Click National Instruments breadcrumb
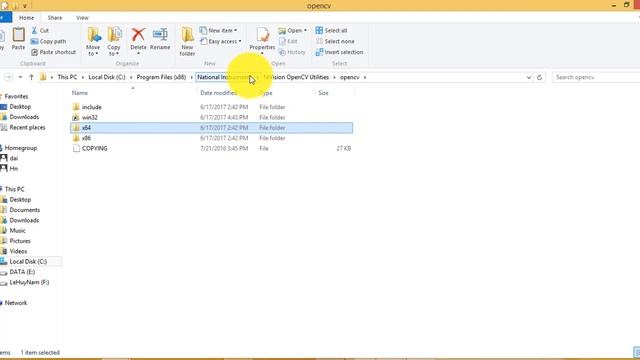The image size is (640, 360). pos(224,77)
